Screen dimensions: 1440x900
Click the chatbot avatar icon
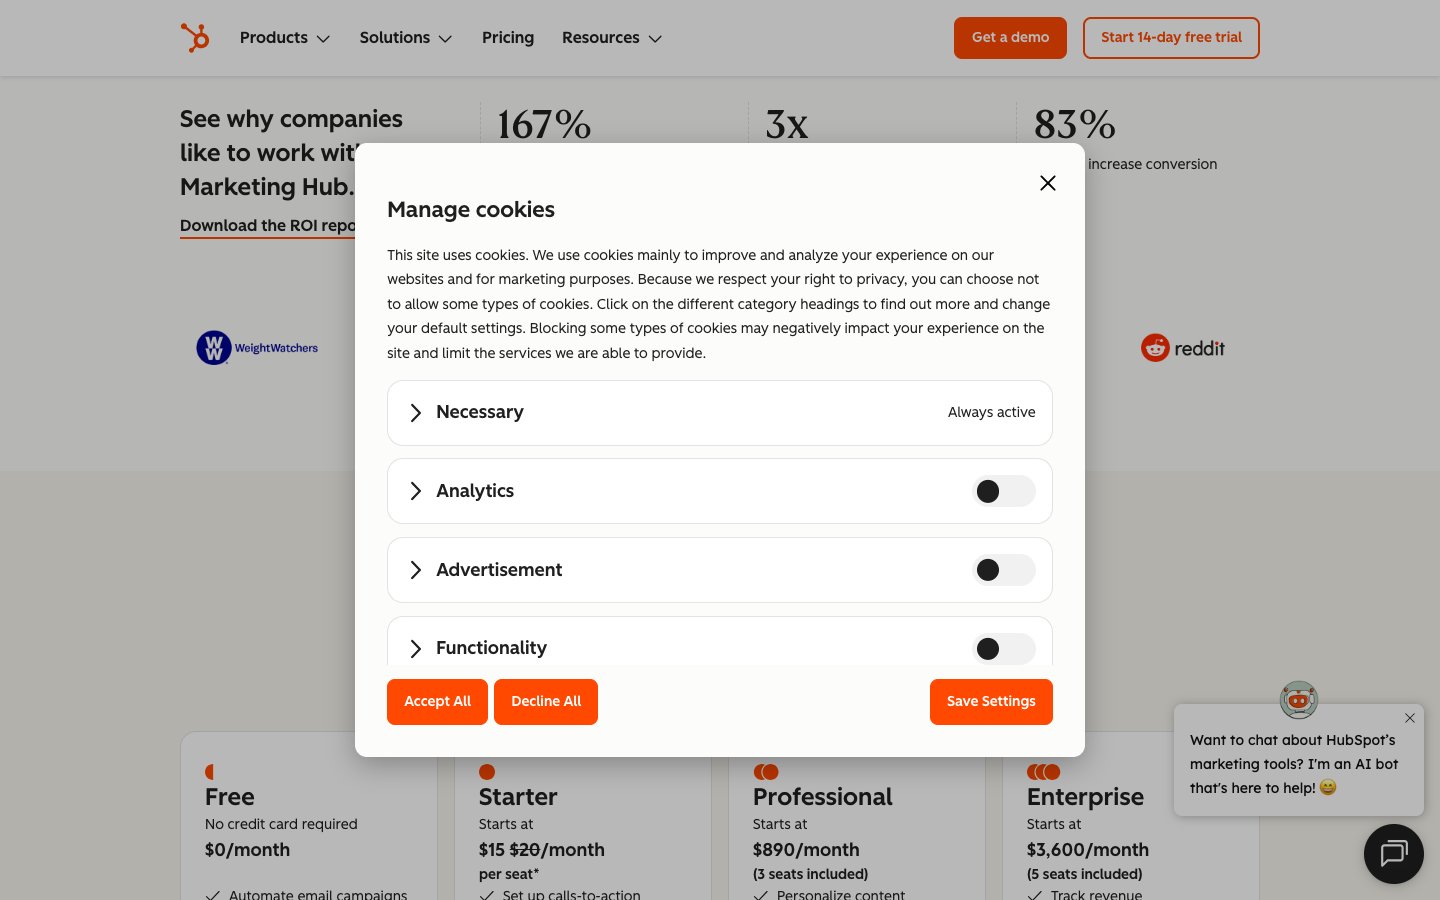tap(1298, 700)
